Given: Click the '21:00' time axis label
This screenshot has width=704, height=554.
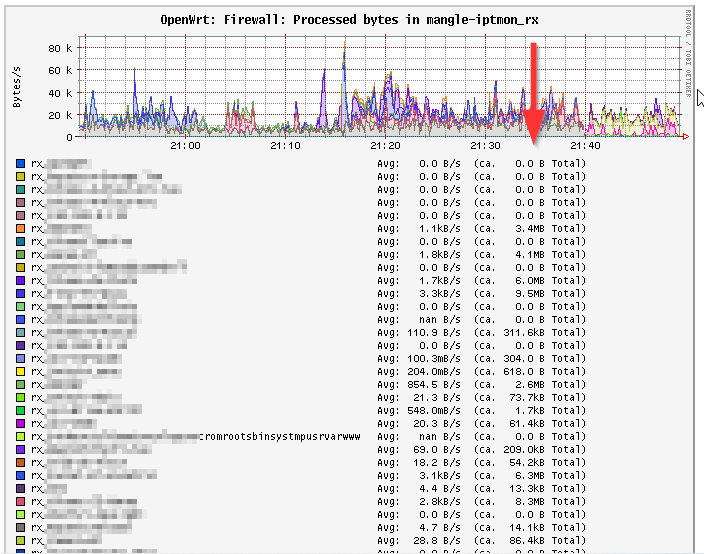Looking at the screenshot, I should pos(185,145).
